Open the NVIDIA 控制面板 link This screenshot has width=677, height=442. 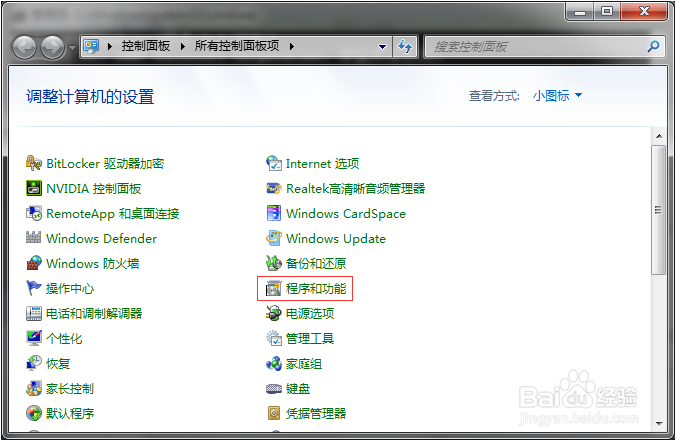click(94, 189)
